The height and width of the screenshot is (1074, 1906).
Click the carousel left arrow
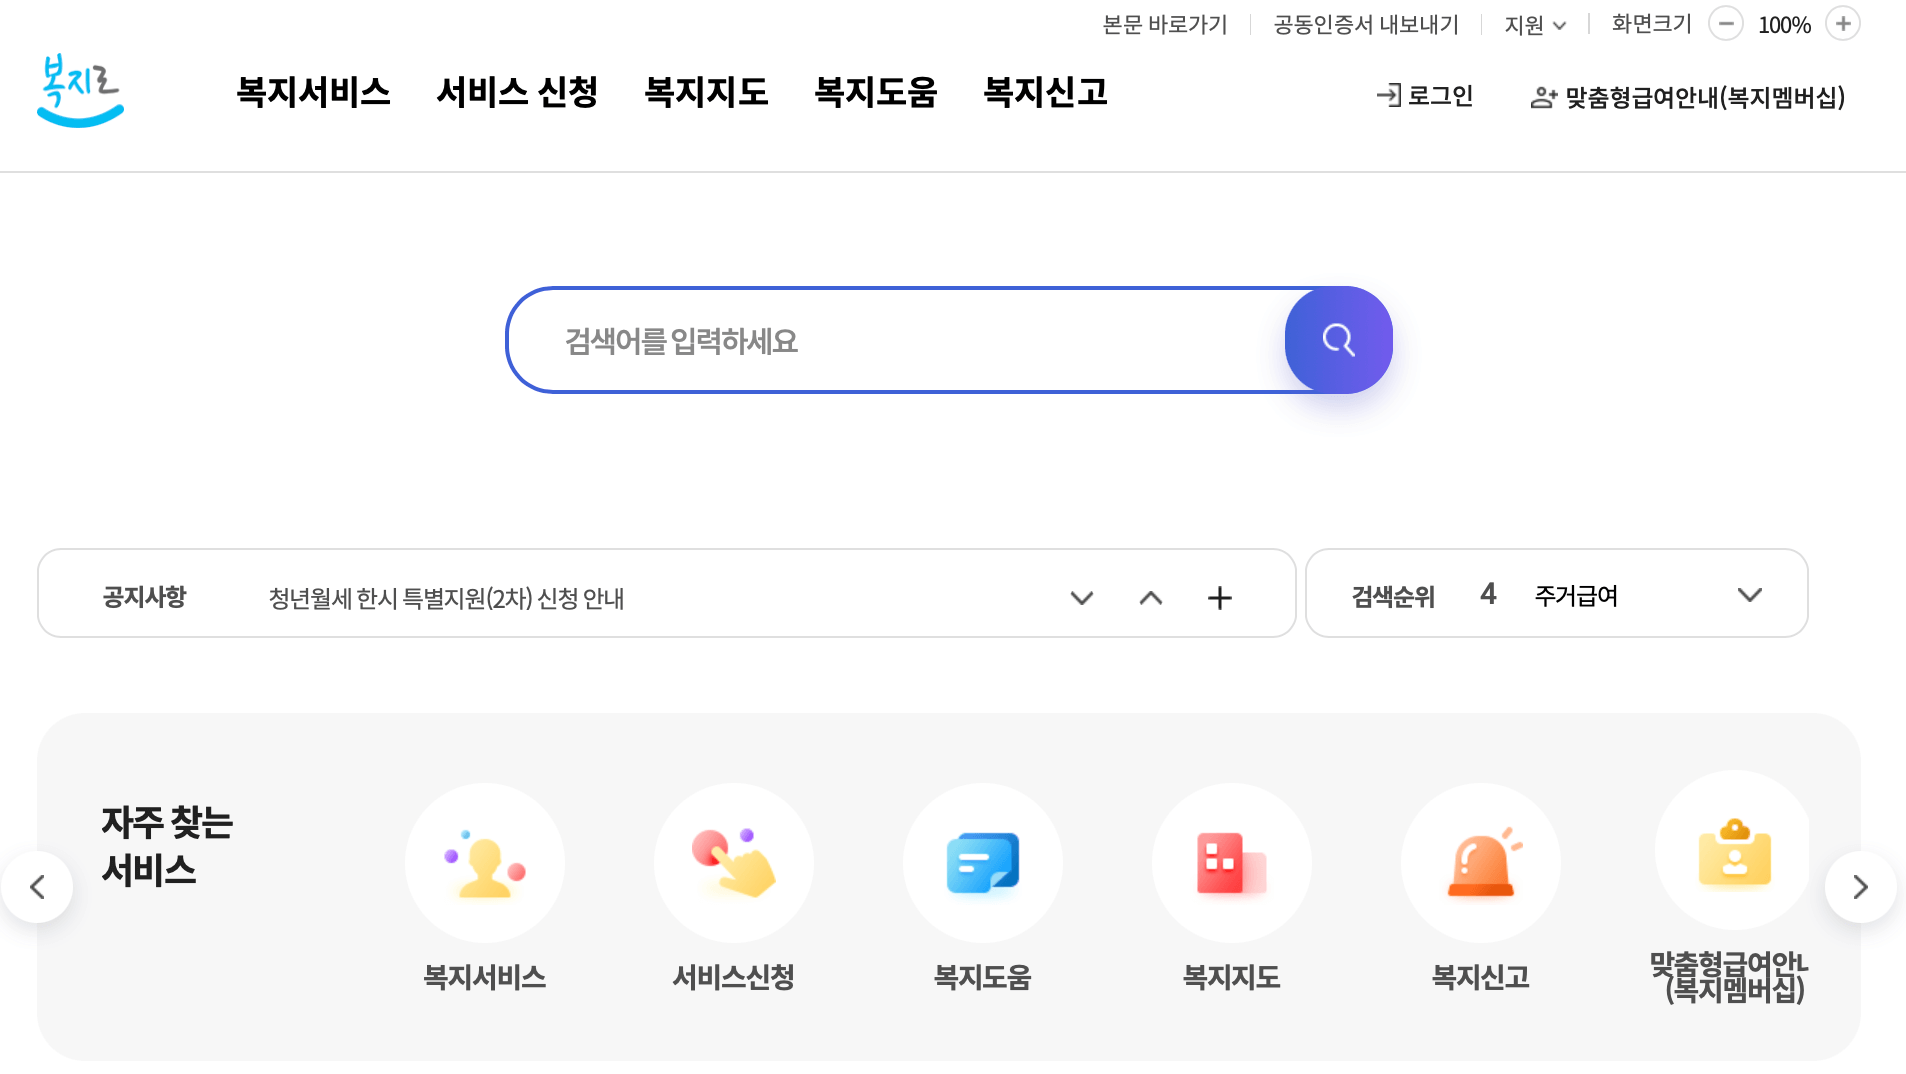[38, 887]
